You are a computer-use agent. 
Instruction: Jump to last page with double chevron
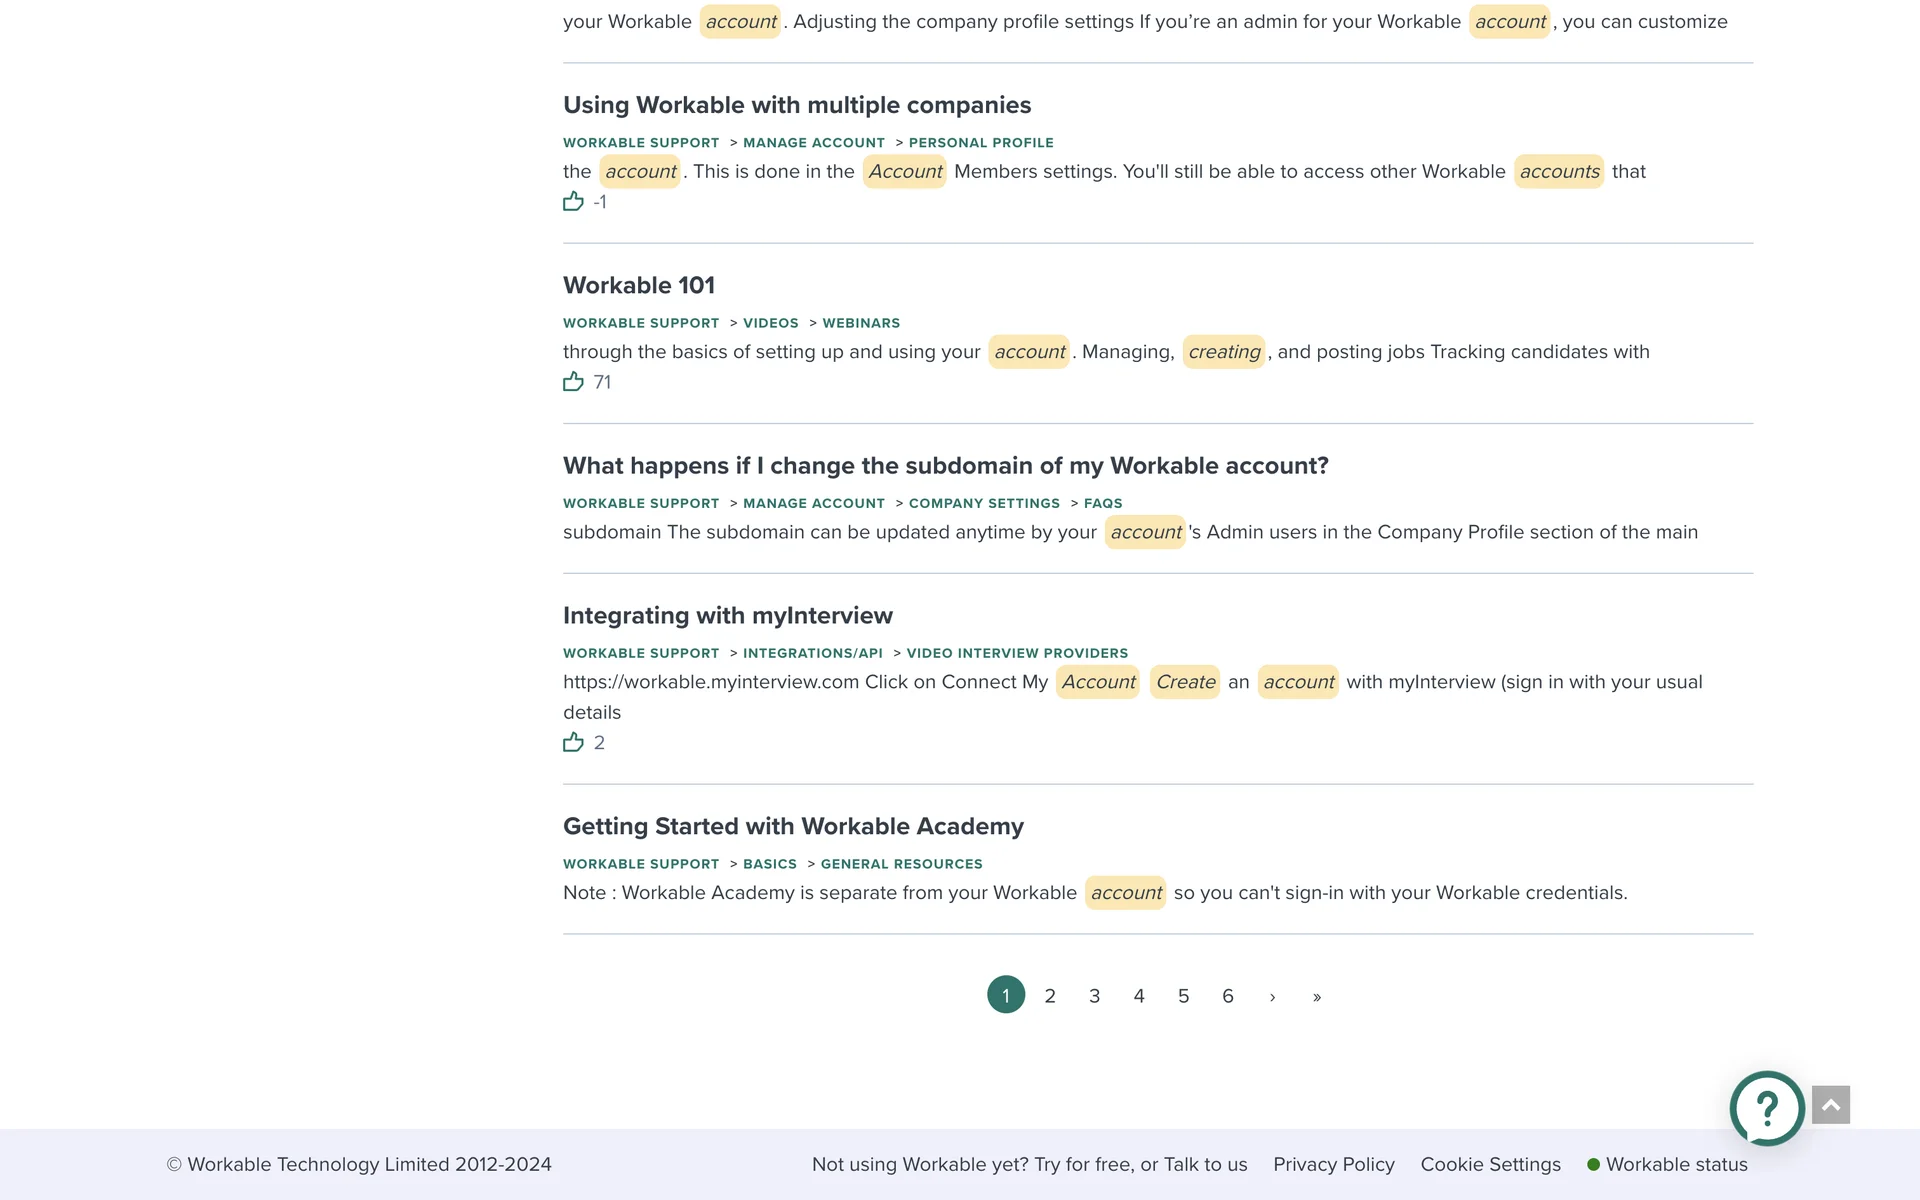click(1317, 996)
